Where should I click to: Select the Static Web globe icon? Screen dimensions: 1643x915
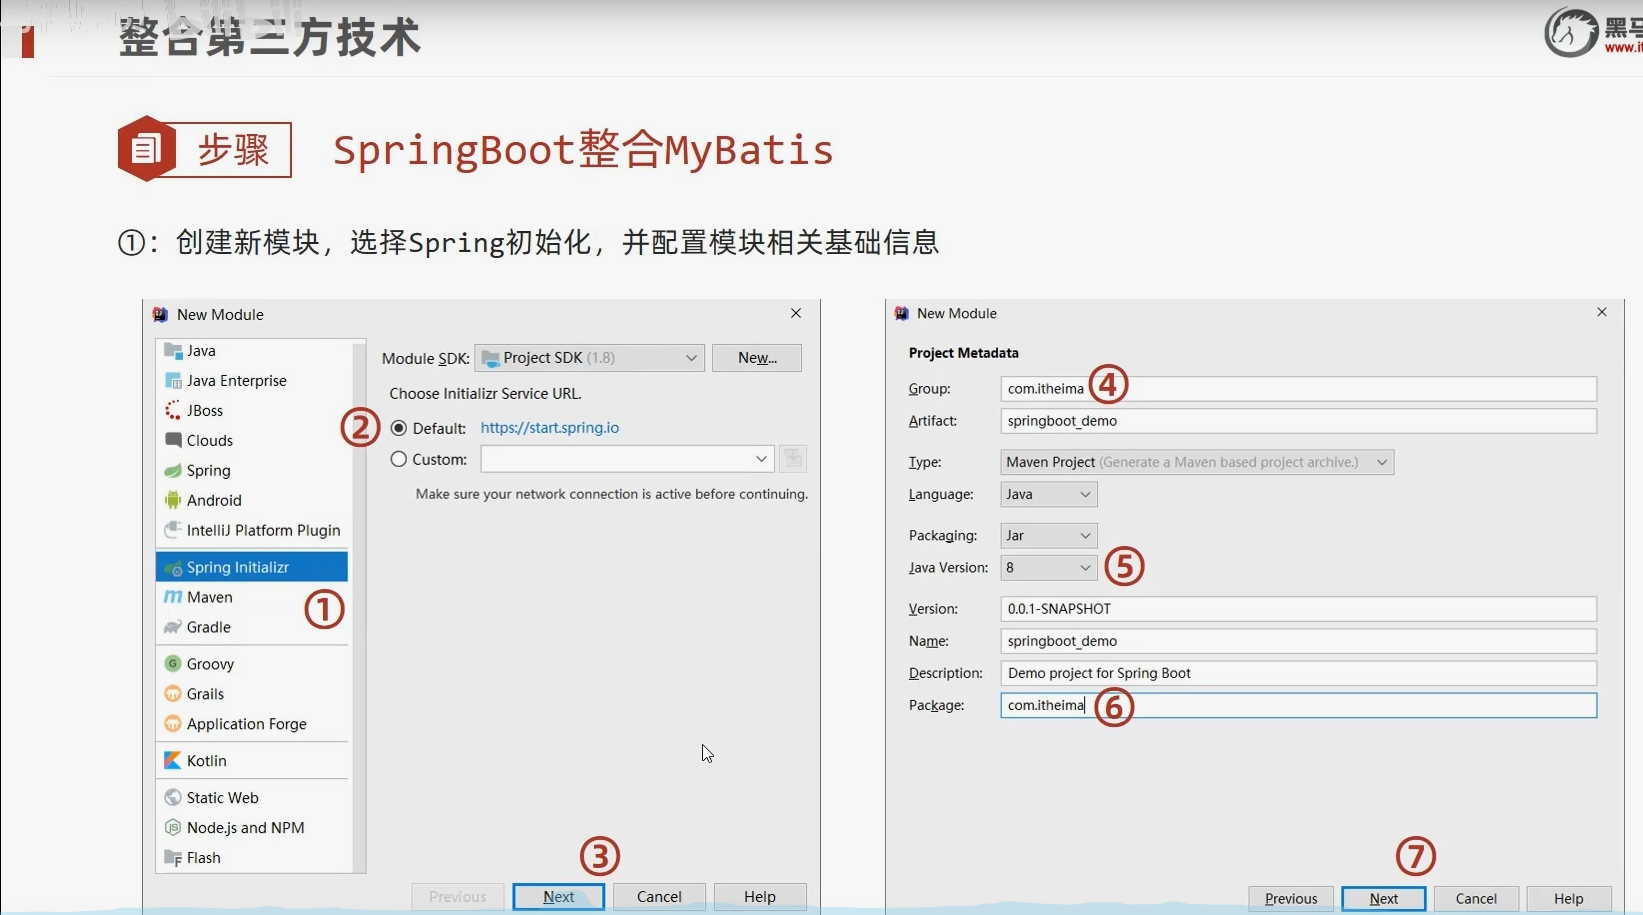click(173, 798)
